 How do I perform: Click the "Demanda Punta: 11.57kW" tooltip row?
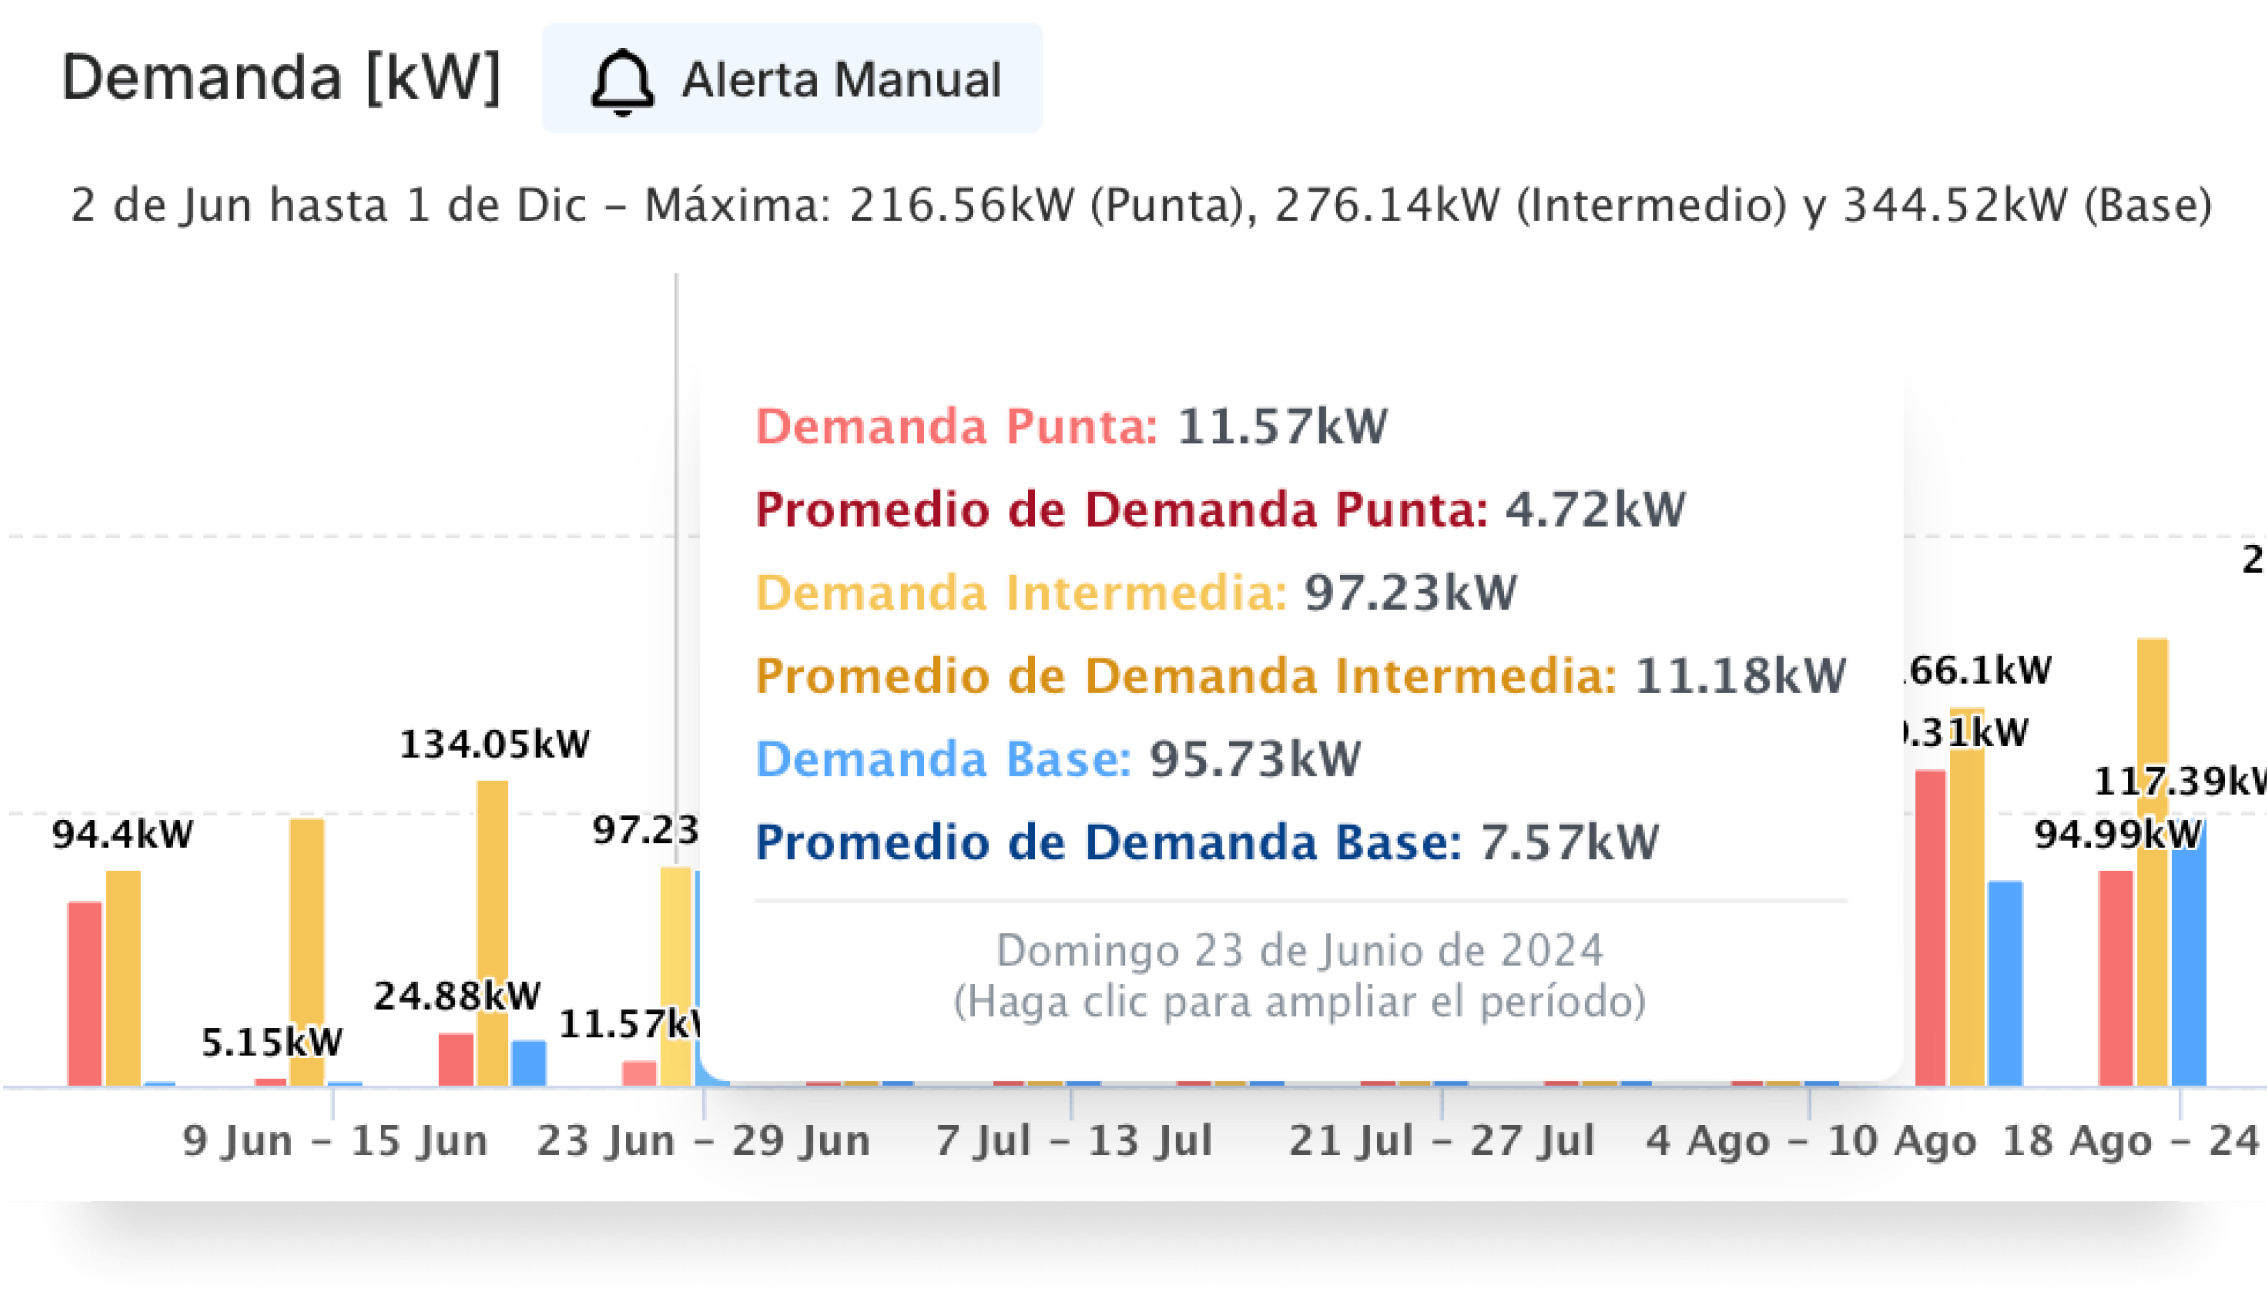1071,427
